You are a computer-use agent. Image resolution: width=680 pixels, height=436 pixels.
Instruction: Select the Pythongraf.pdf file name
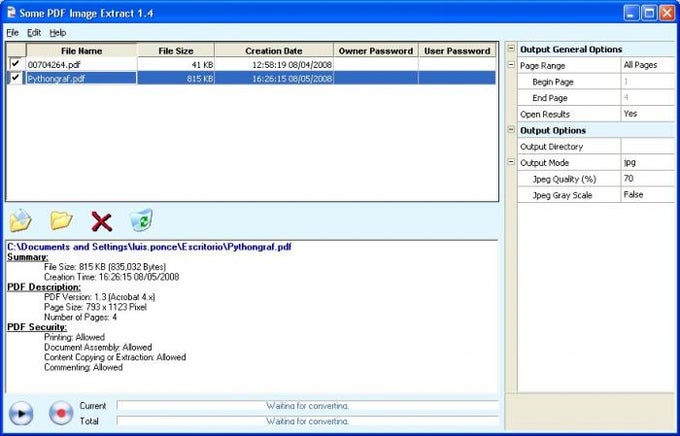[56, 79]
